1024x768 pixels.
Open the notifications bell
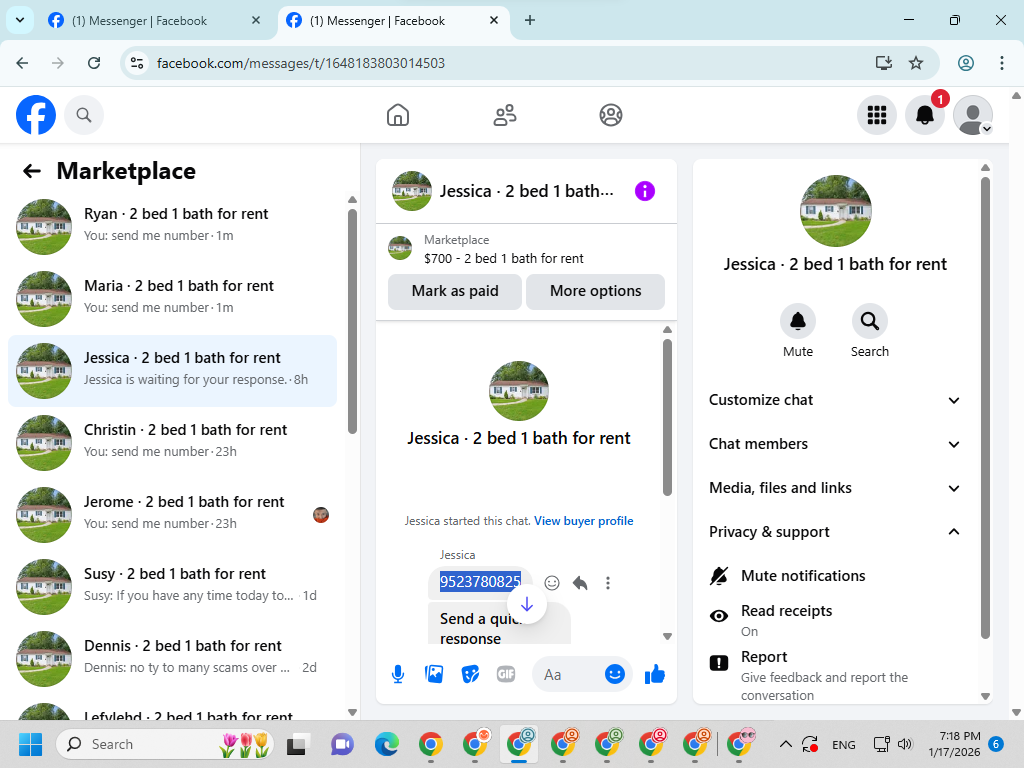[x=925, y=116]
